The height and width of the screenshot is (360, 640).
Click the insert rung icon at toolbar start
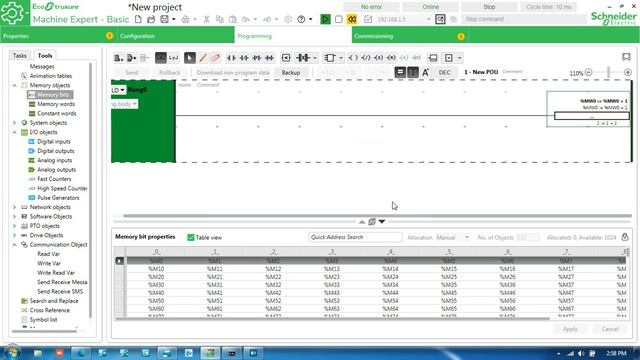(118, 58)
